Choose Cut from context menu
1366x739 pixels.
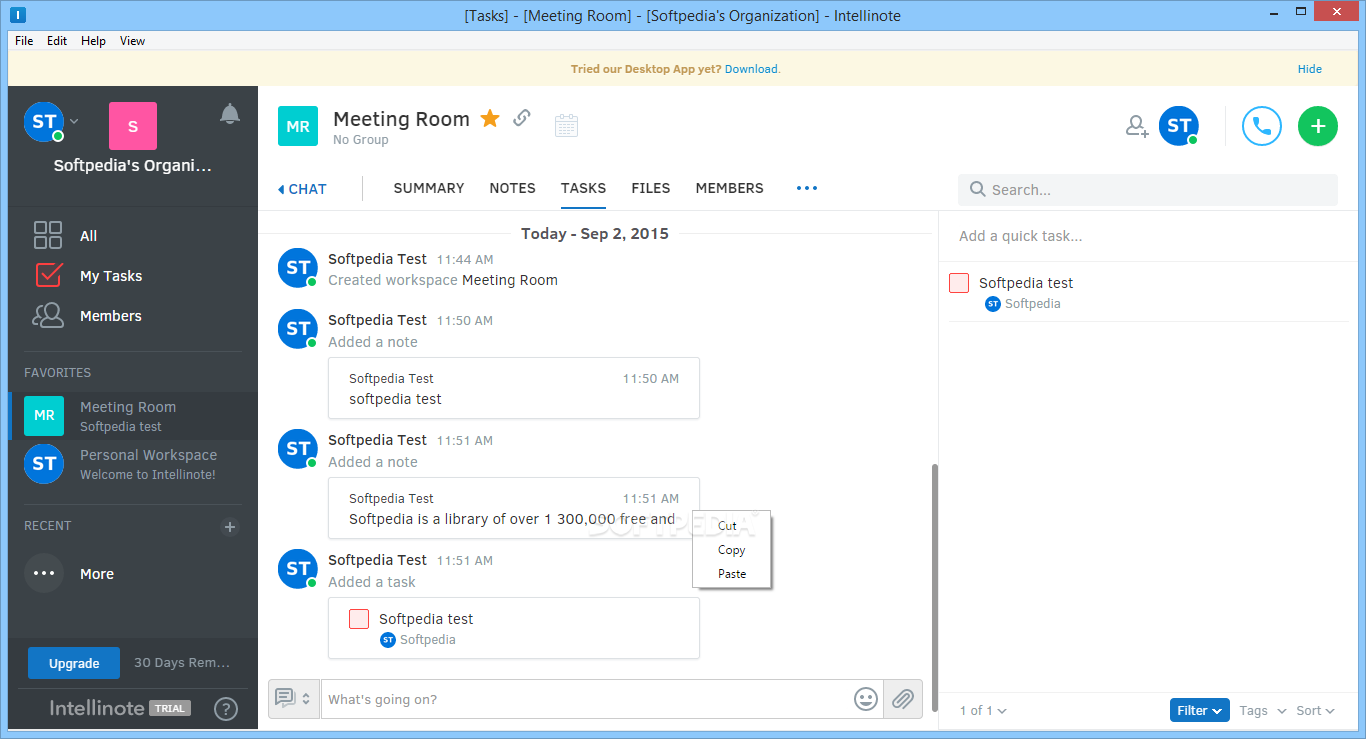pos(728,526)
